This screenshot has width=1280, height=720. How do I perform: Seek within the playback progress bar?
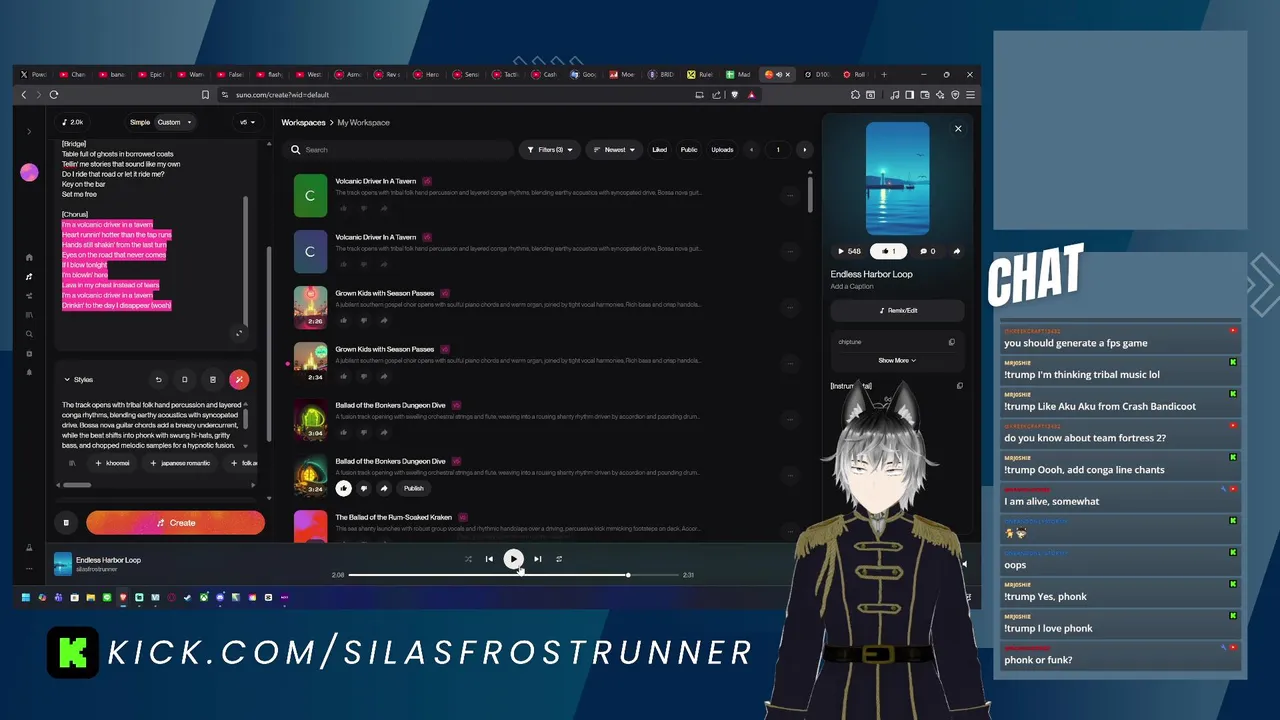513,575
